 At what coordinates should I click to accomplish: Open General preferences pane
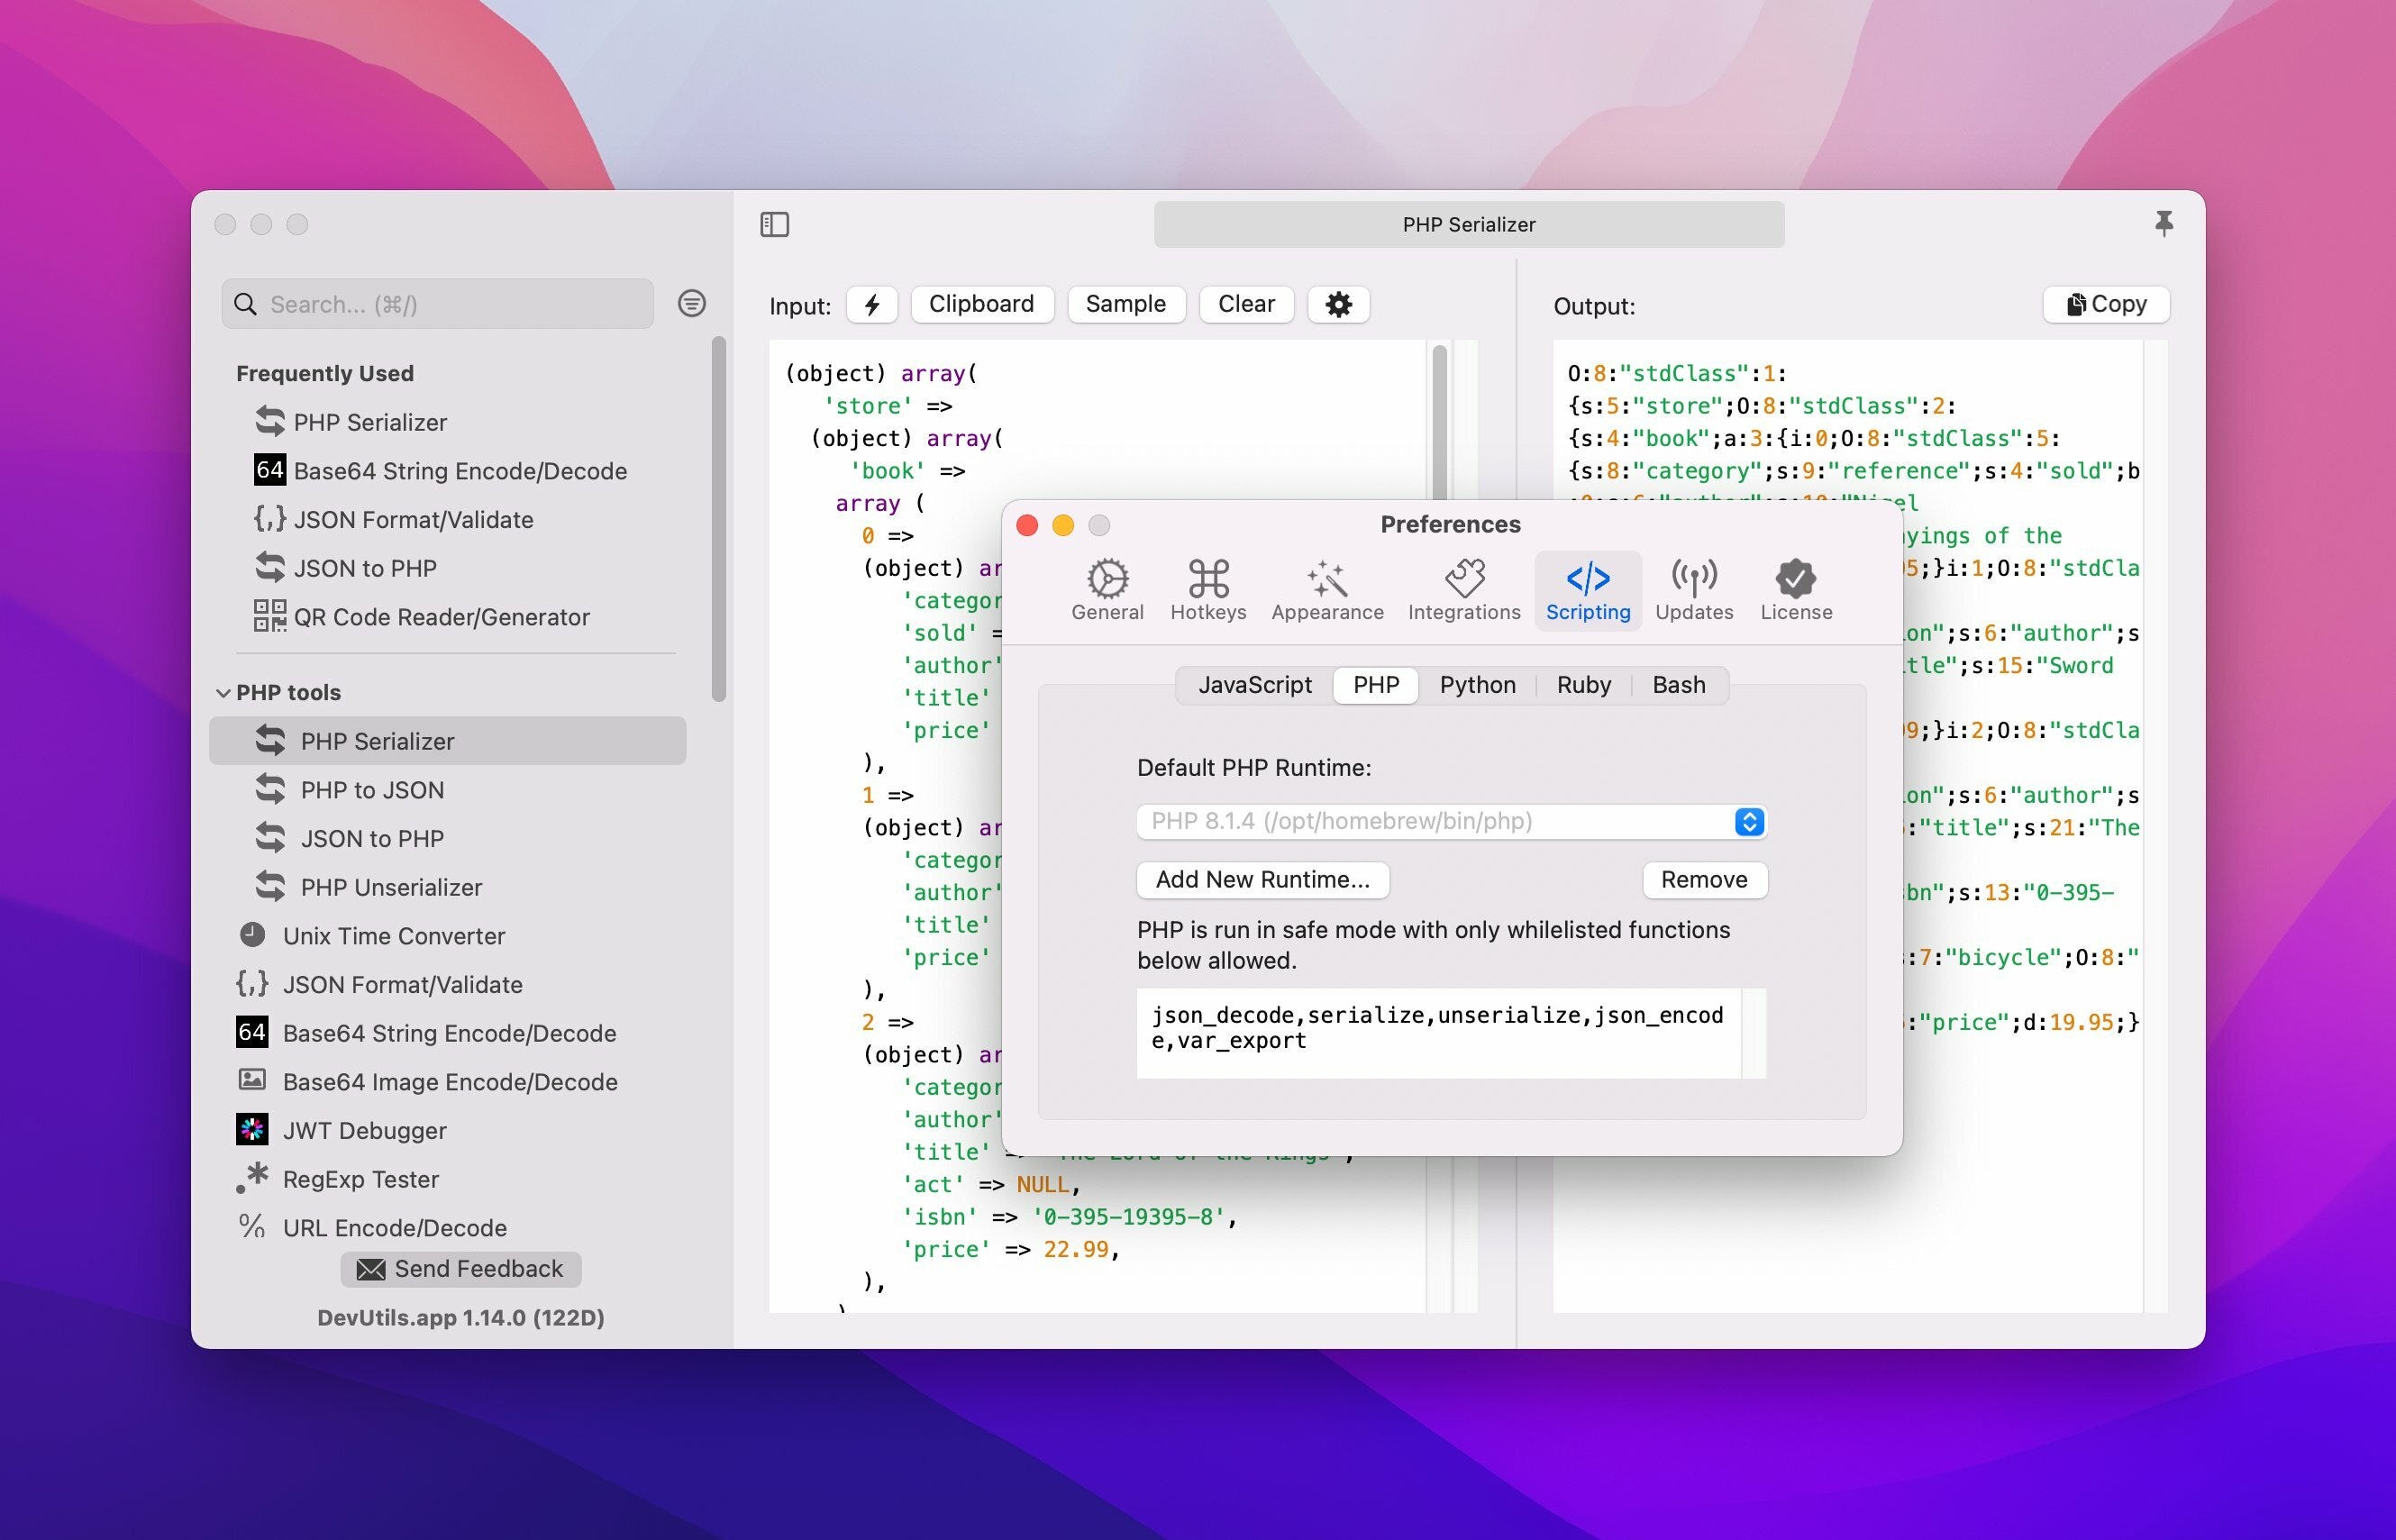1107,590
